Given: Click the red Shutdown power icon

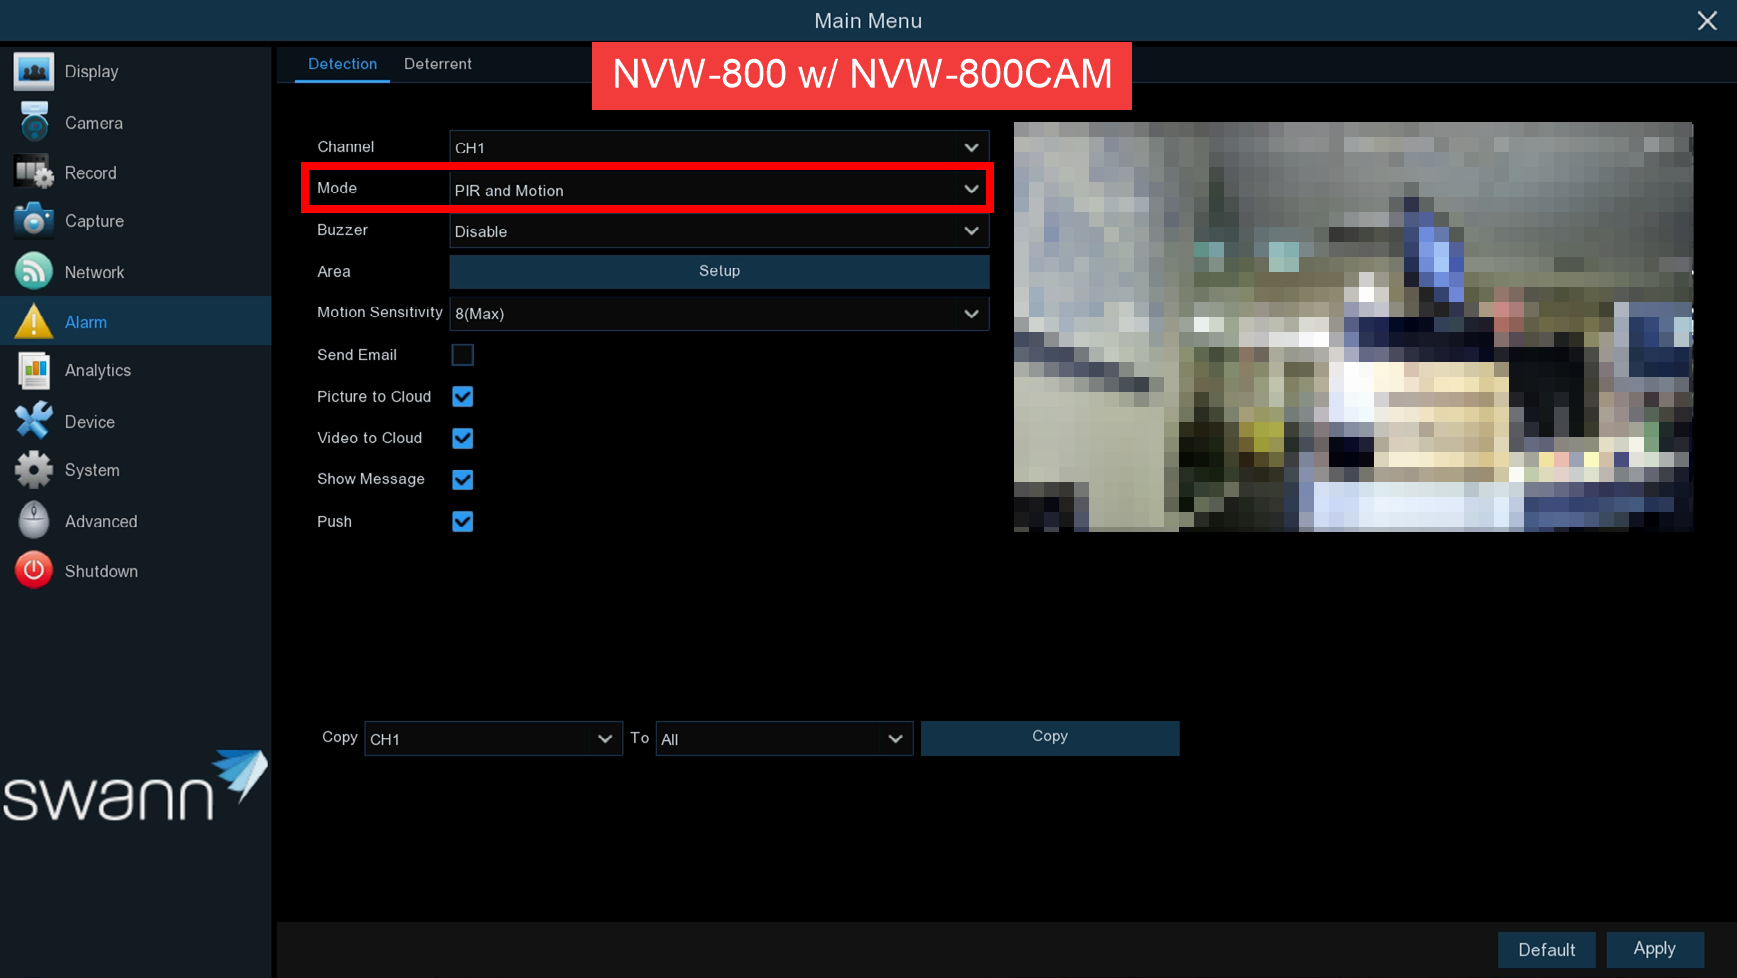Looking at the screenshot, I should 34,571.
